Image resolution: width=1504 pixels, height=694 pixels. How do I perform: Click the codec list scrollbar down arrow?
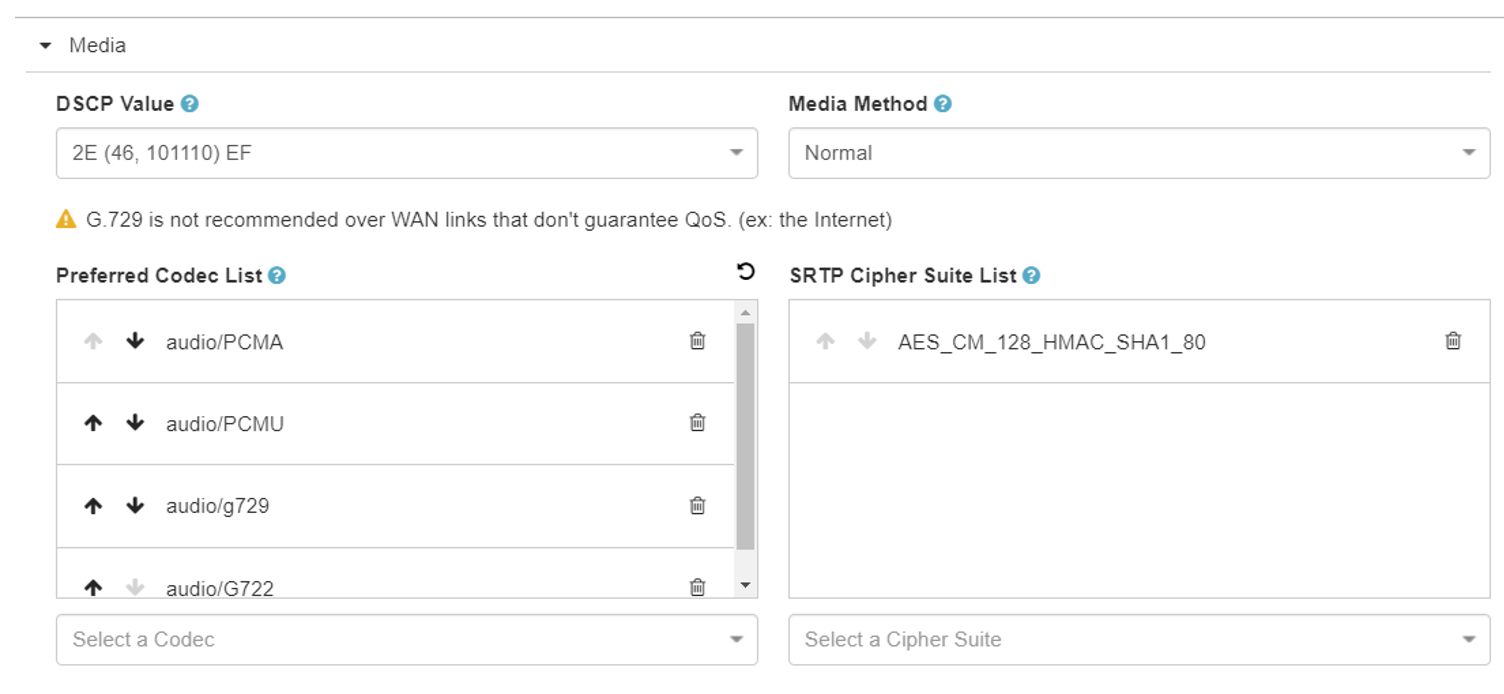pyautogui.click(x=745, y=585)
